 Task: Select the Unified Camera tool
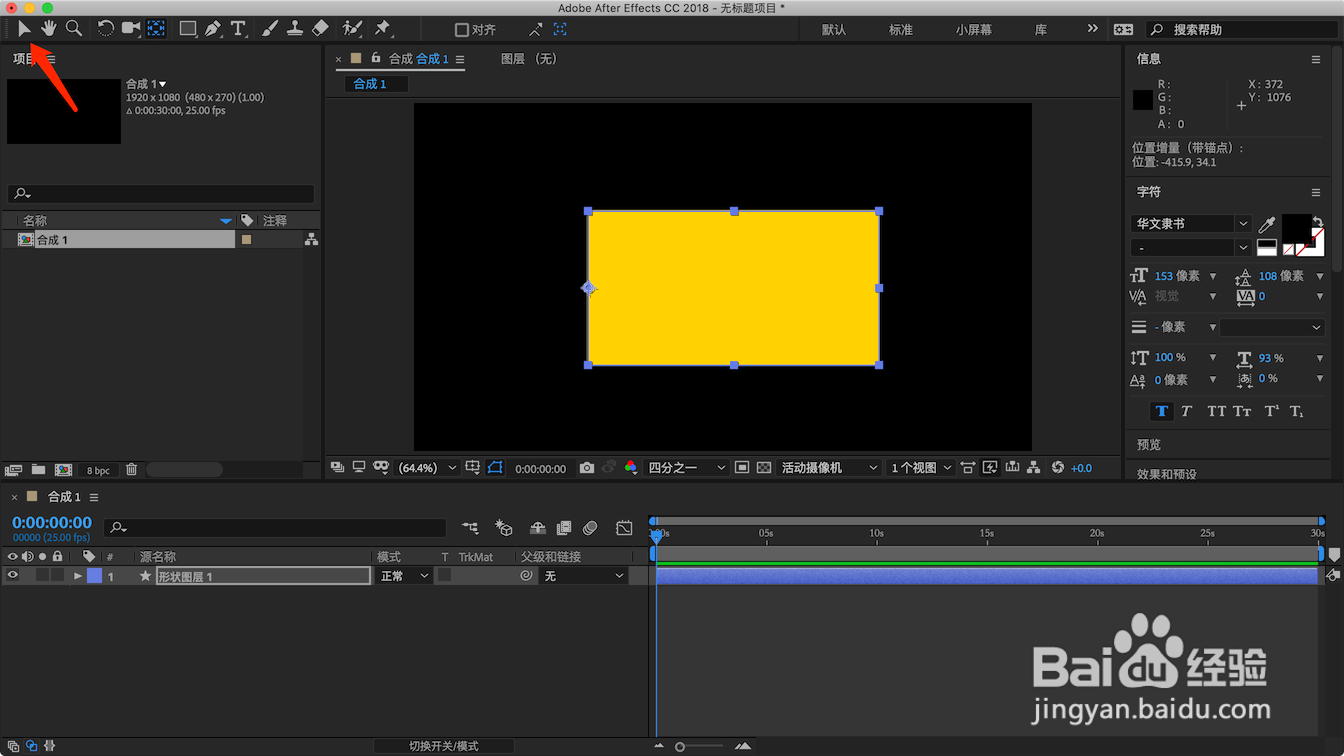(x=131, y=28)
